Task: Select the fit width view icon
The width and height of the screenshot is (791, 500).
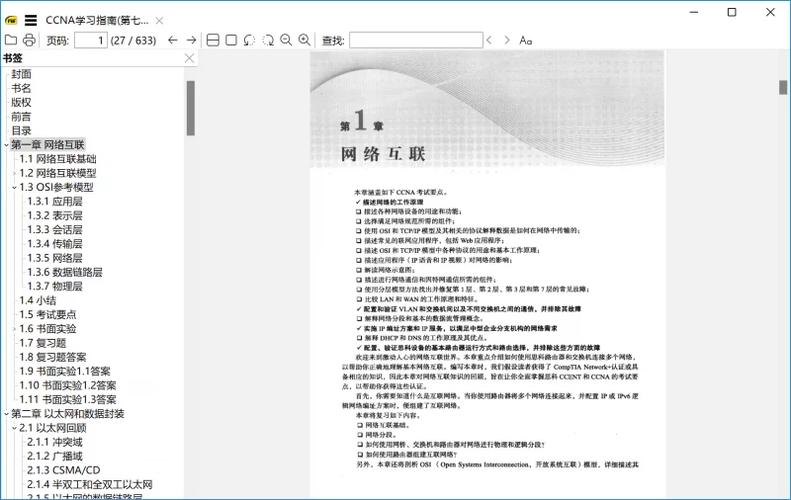Action: point(213,40)
